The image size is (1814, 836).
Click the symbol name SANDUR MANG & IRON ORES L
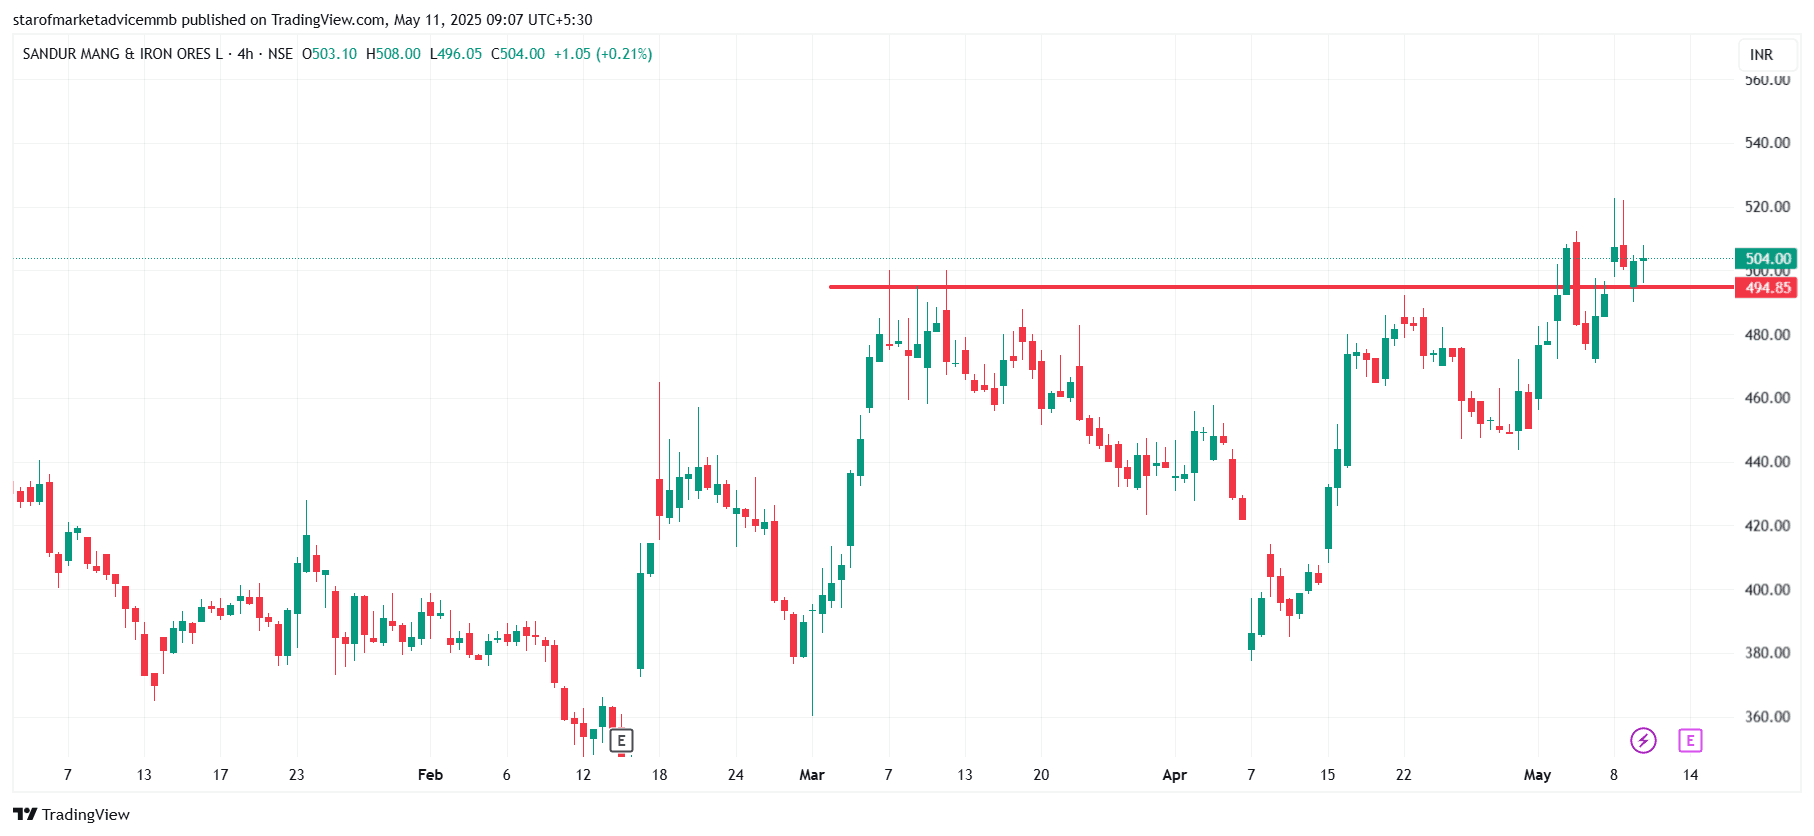coord(122,54)
